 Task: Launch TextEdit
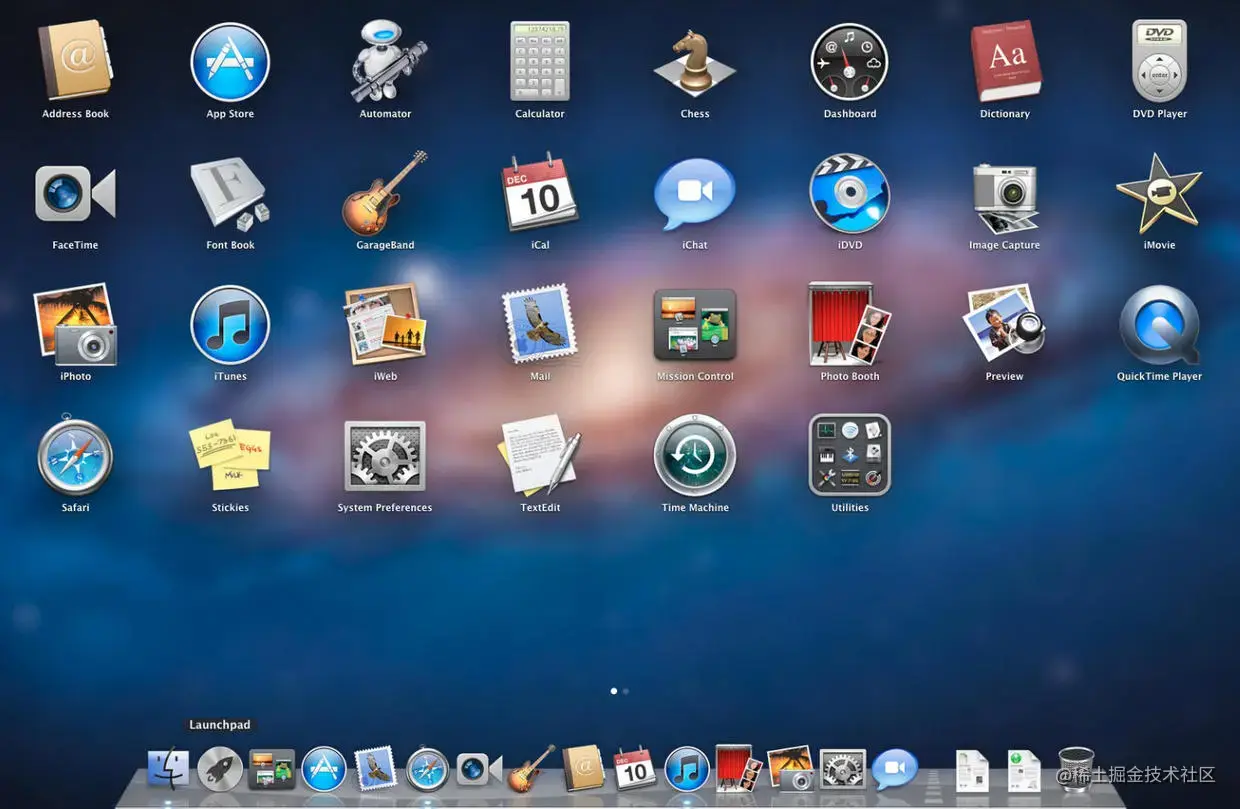pos(540,456)
